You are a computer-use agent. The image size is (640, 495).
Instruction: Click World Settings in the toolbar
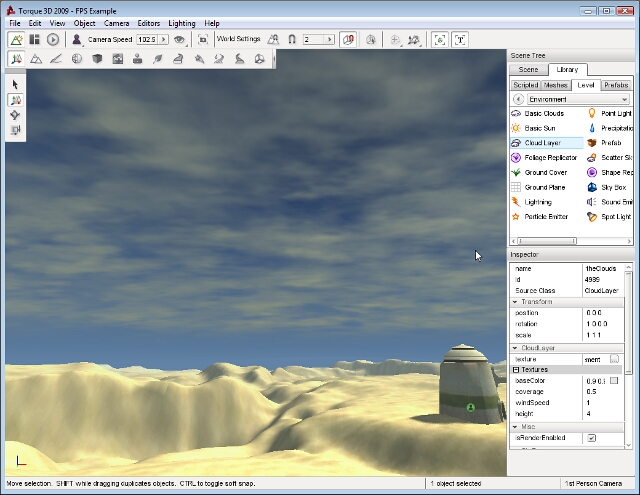(x=238, y=39)
